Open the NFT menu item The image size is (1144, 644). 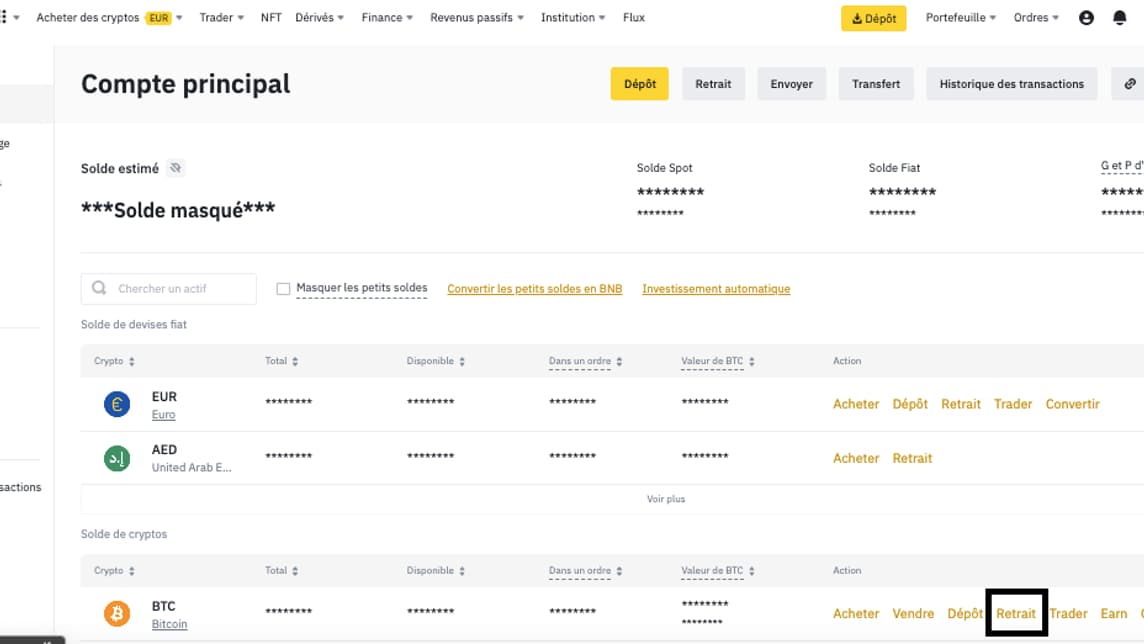(x=271, y=18)
